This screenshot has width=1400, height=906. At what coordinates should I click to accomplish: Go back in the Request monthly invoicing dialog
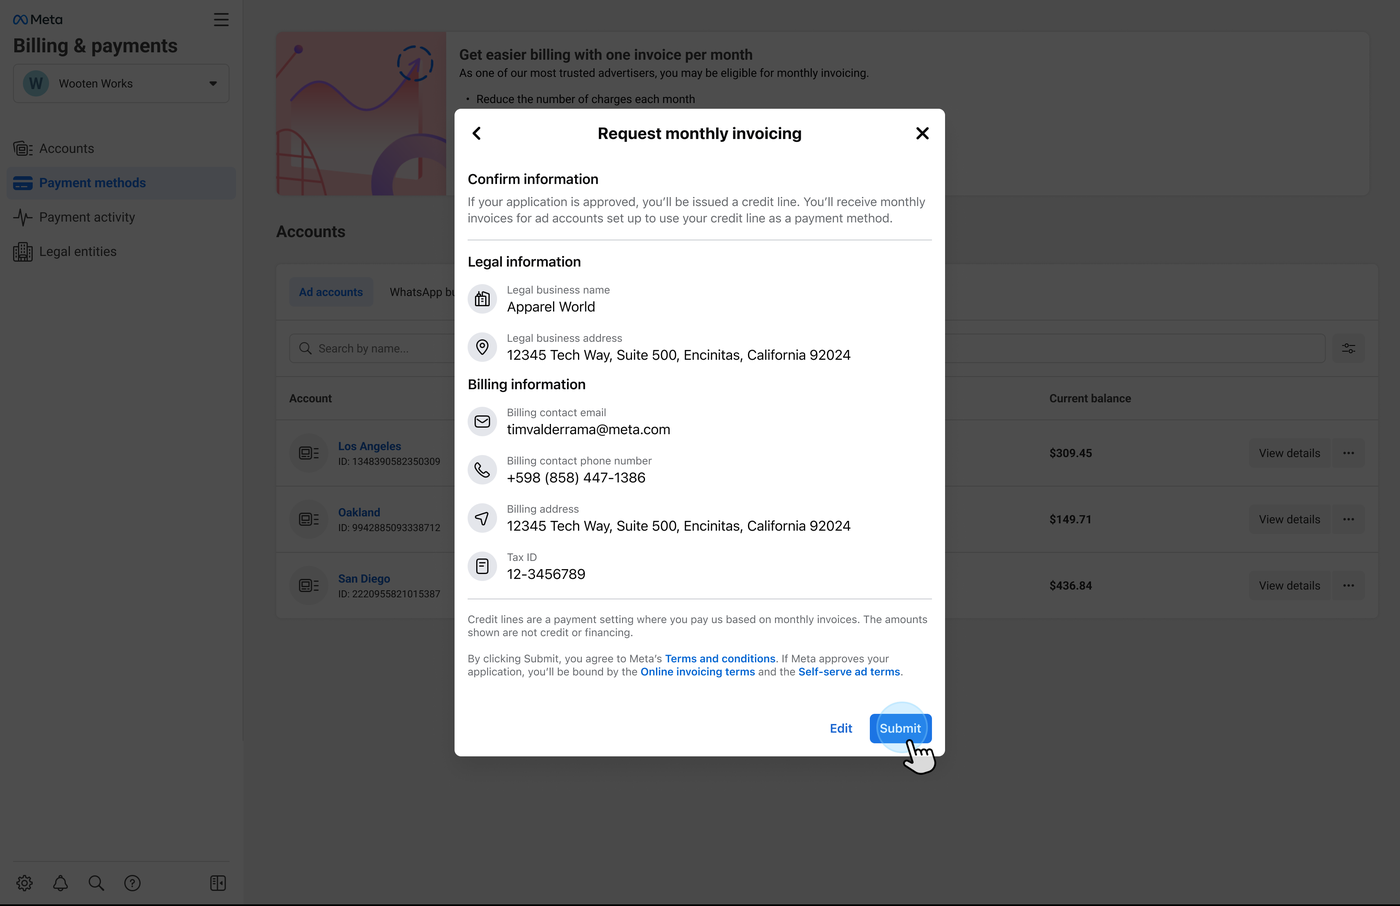477,133
